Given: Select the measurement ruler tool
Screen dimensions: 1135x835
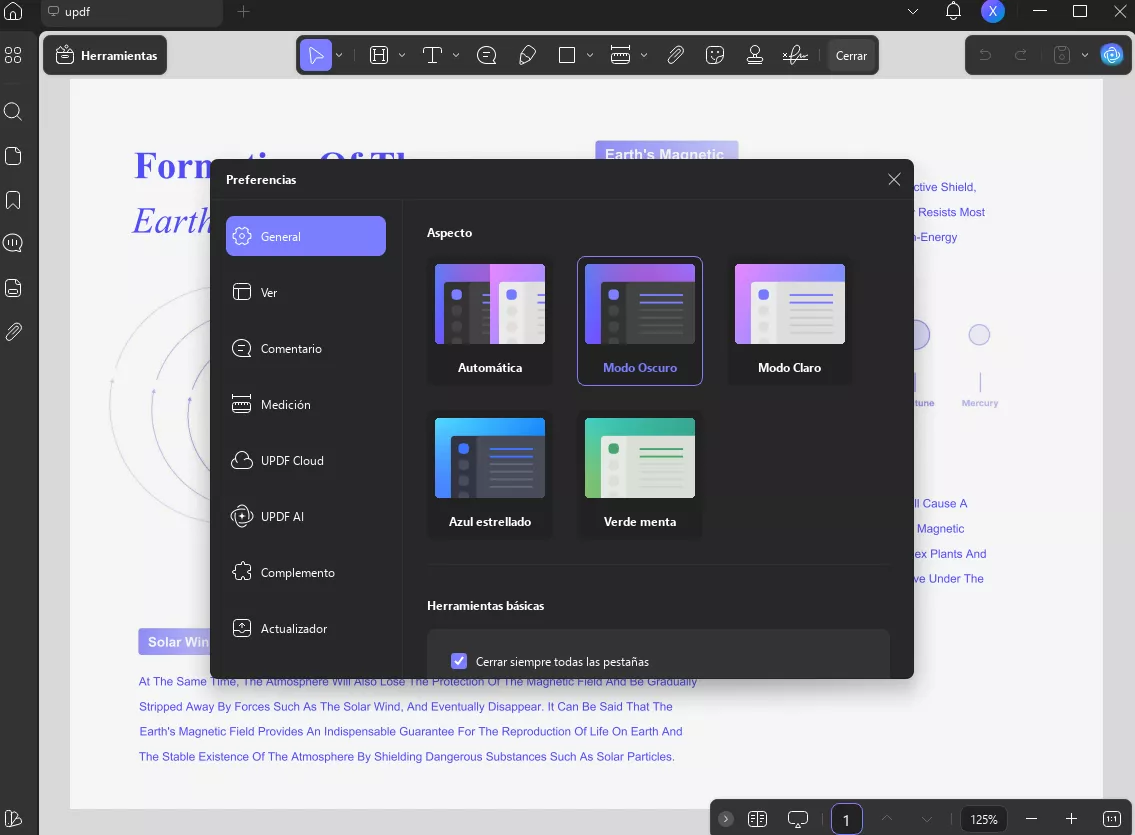Looking at the screenshot, I should [620, 55].
